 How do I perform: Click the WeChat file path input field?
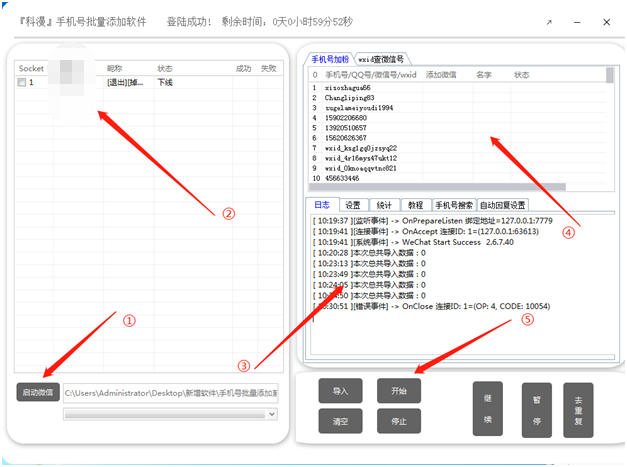170,393
